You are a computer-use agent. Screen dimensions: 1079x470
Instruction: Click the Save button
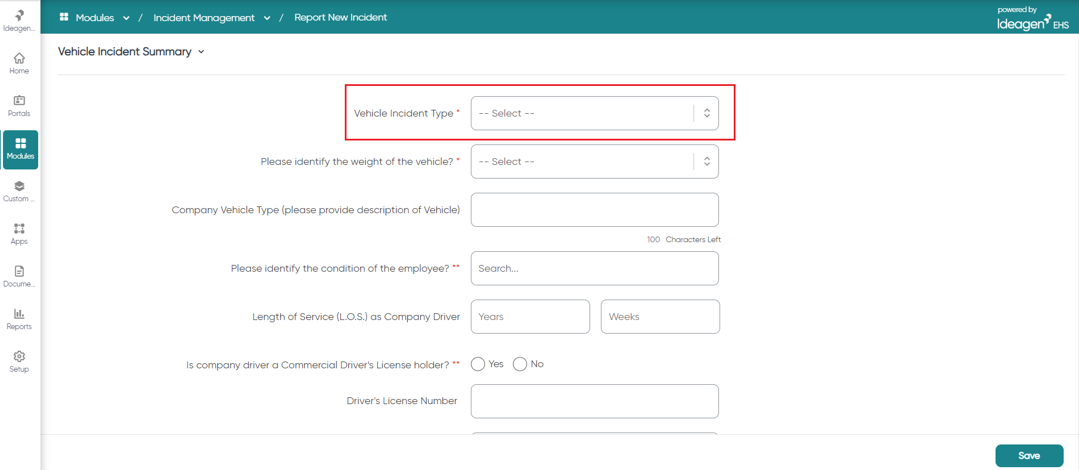coord(1029,456)
